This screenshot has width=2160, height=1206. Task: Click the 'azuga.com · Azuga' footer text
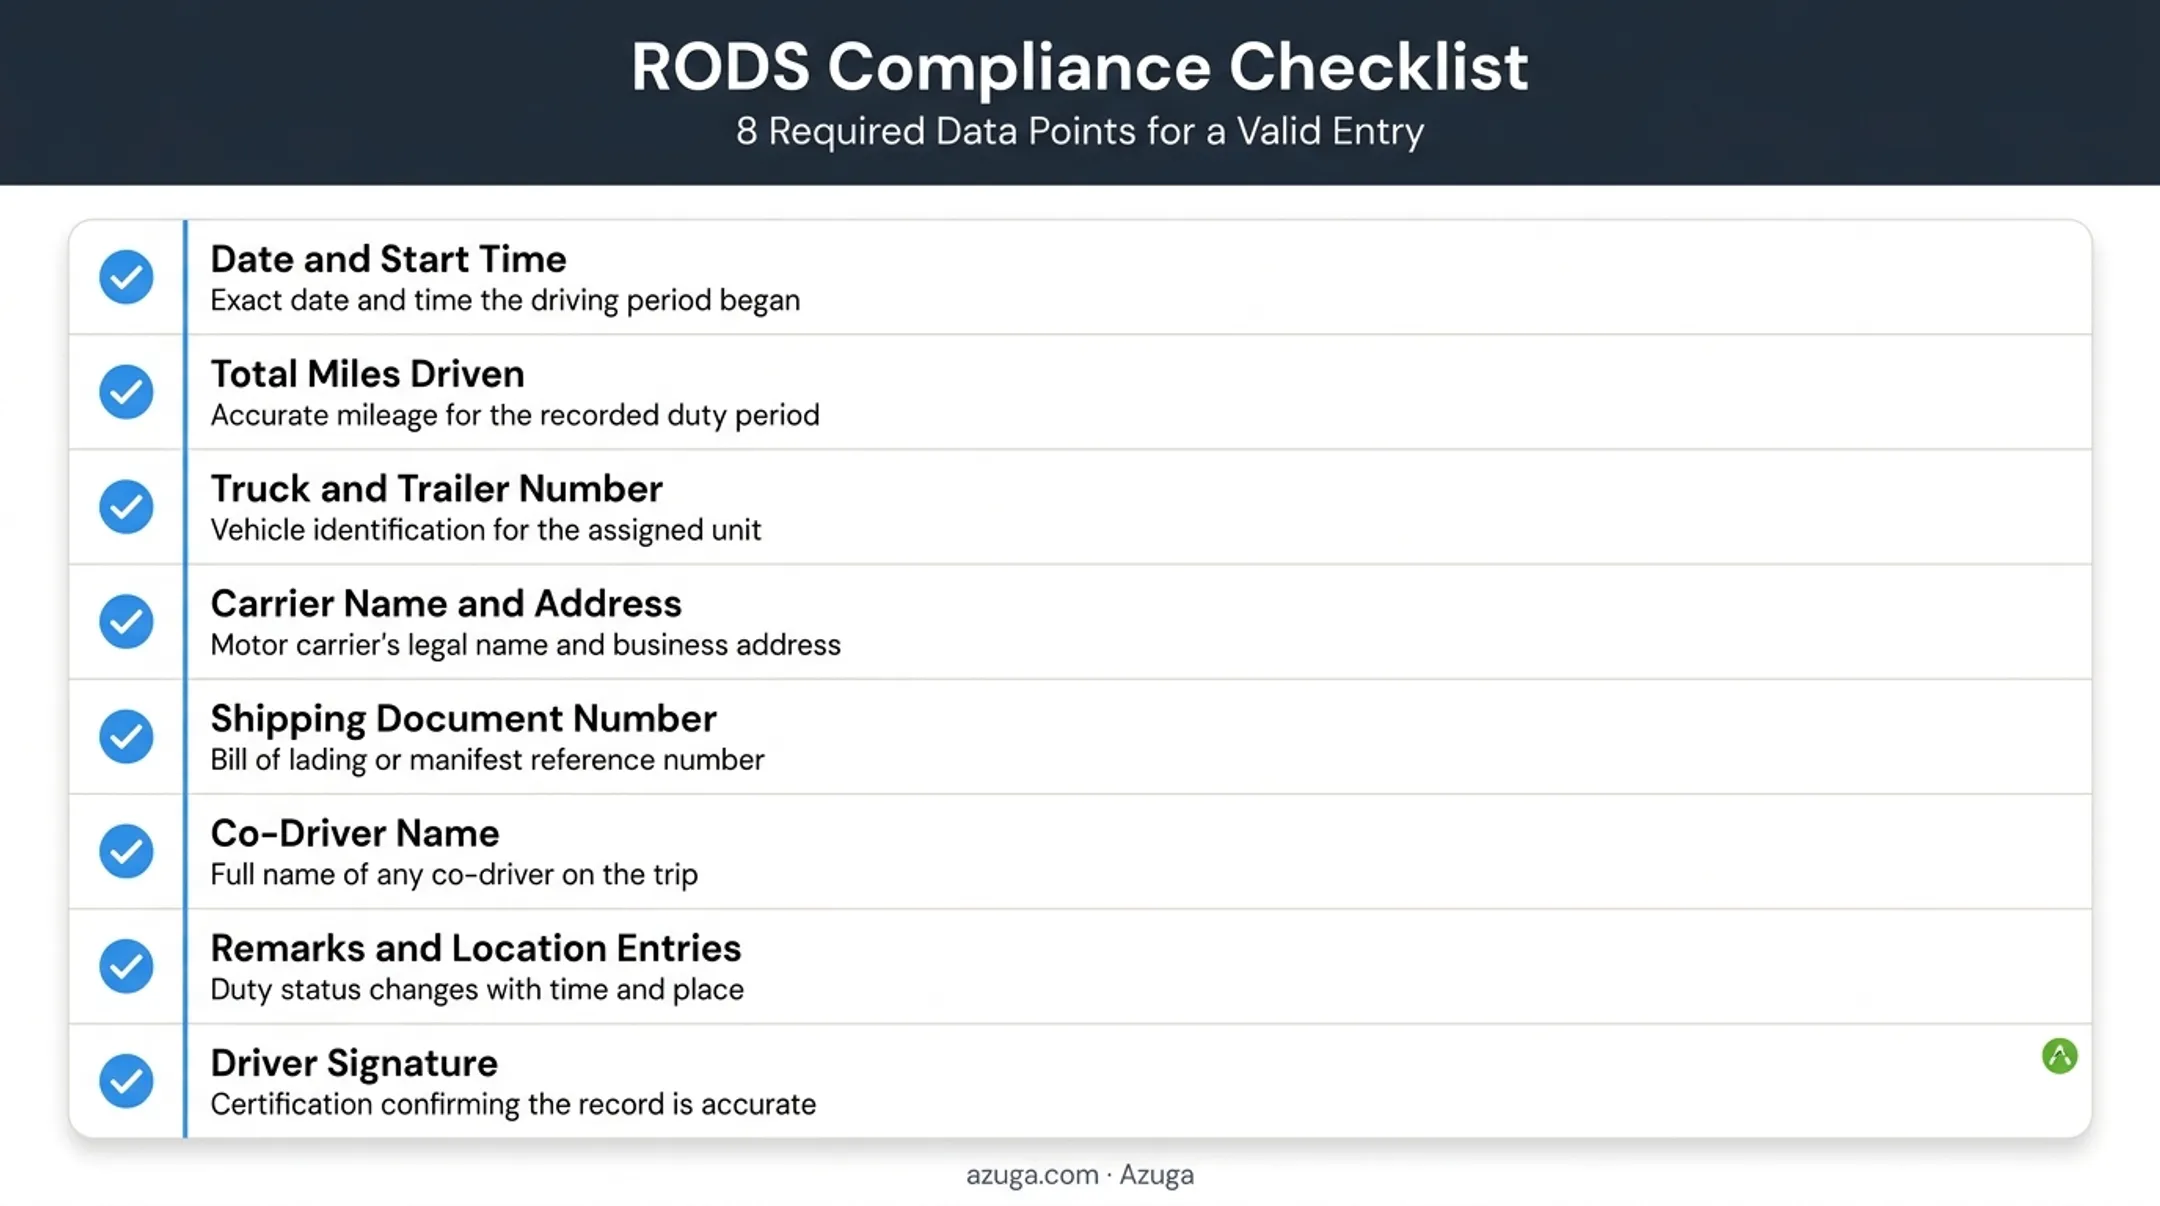(1080, 1175)
